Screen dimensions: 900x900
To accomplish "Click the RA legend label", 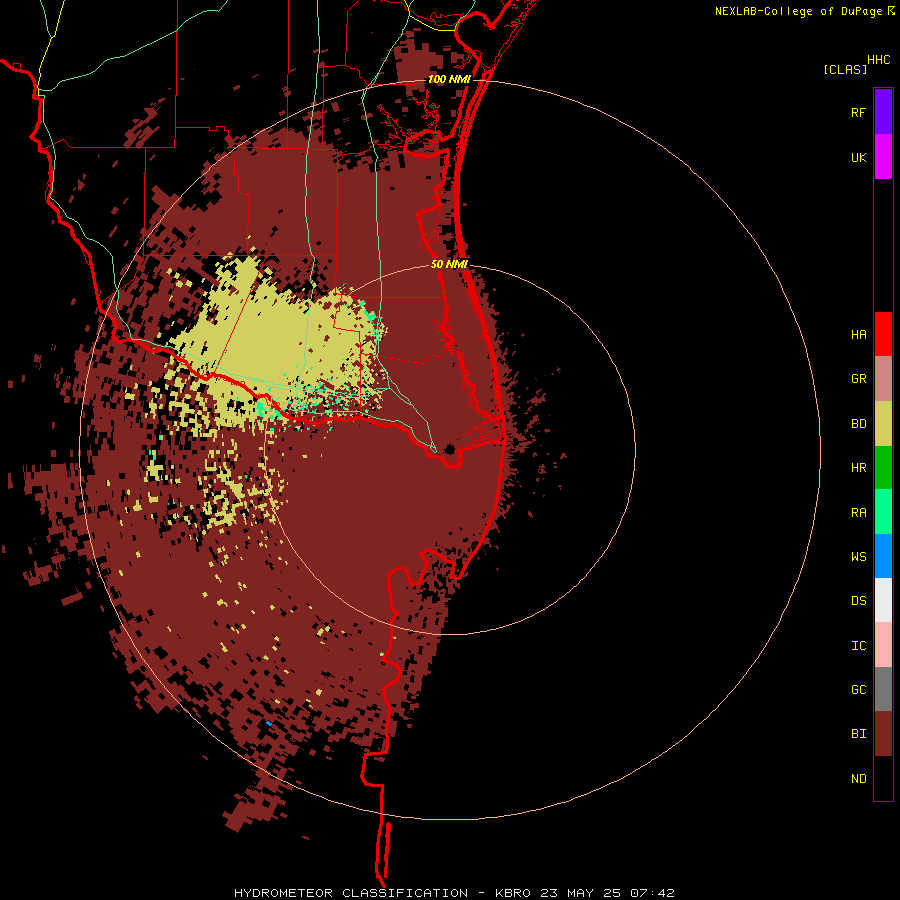I will click(x=858, y=513).
